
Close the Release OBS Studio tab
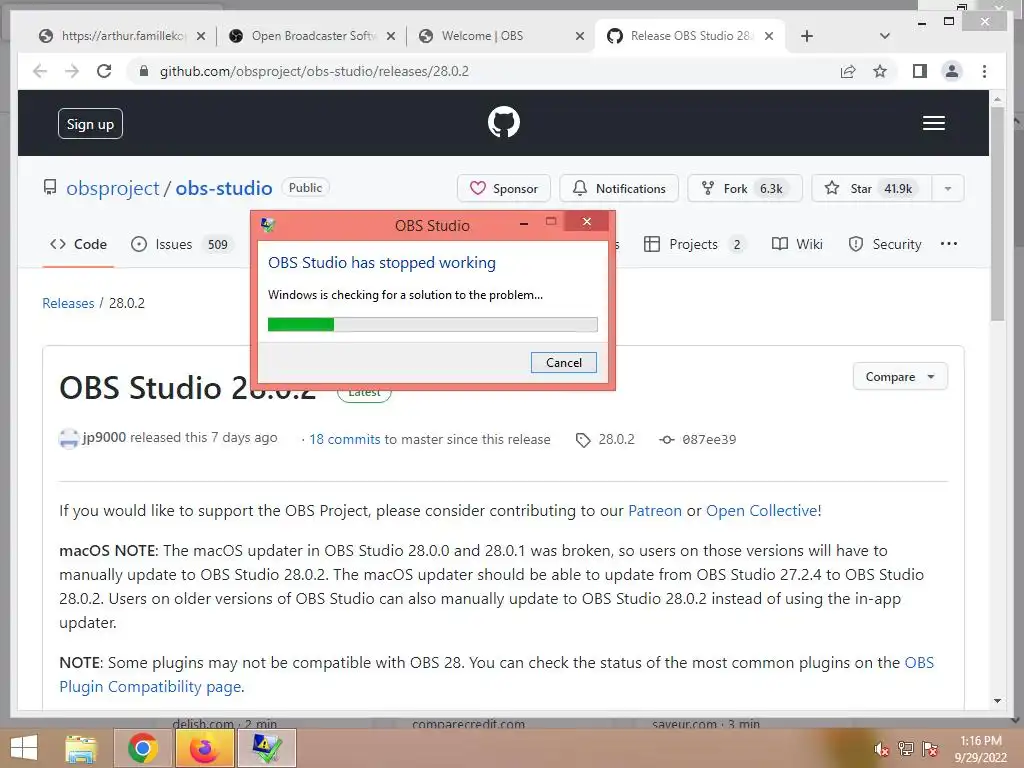tap(769, 36)
